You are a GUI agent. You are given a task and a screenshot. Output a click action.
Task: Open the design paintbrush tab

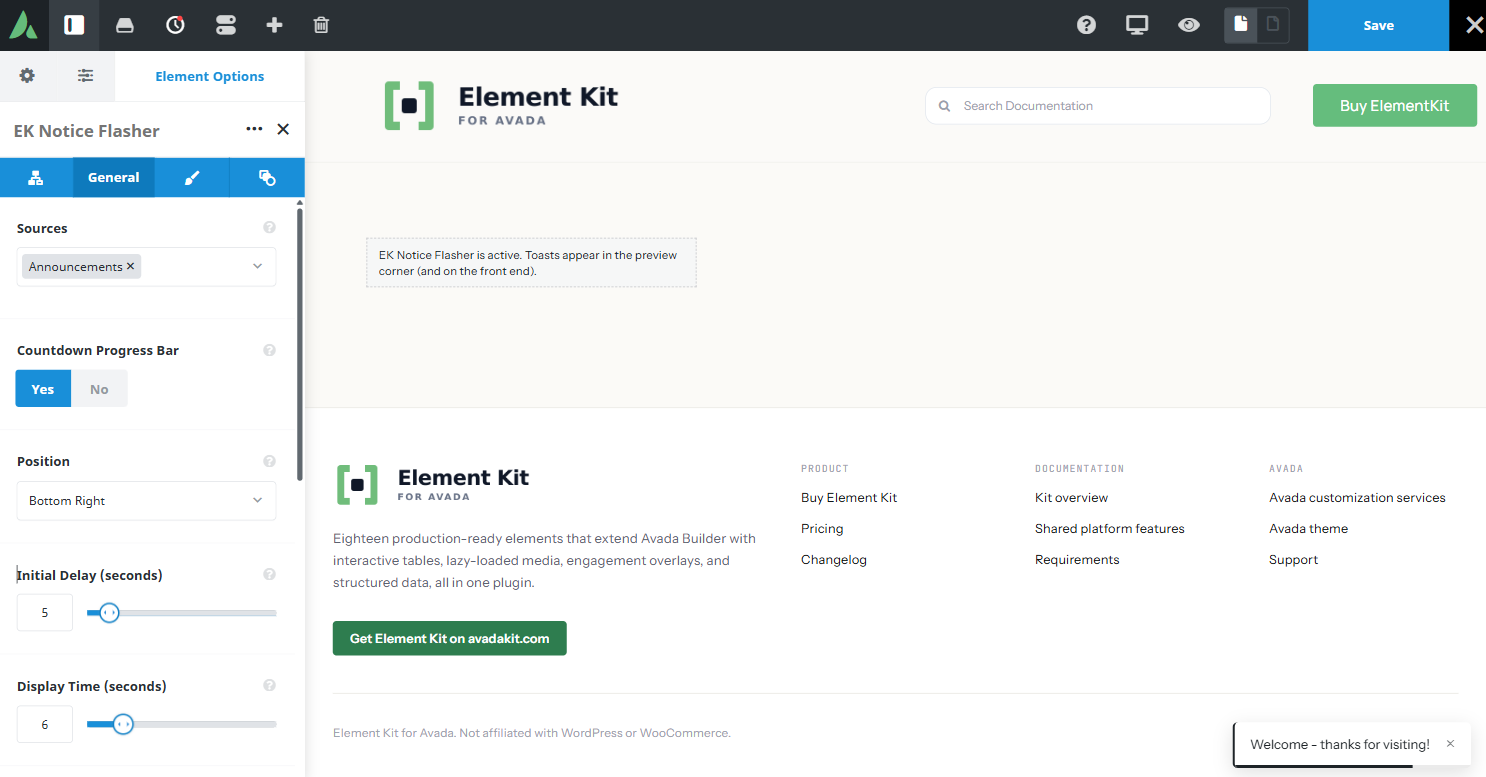(192, 177)
